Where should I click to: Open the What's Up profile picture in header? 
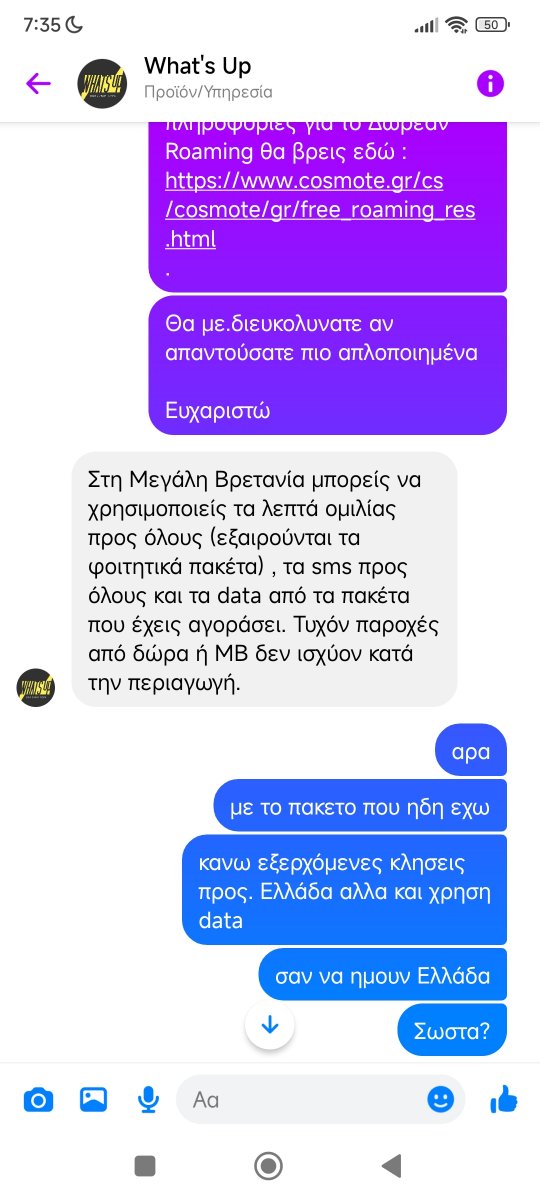coord(102,83)
